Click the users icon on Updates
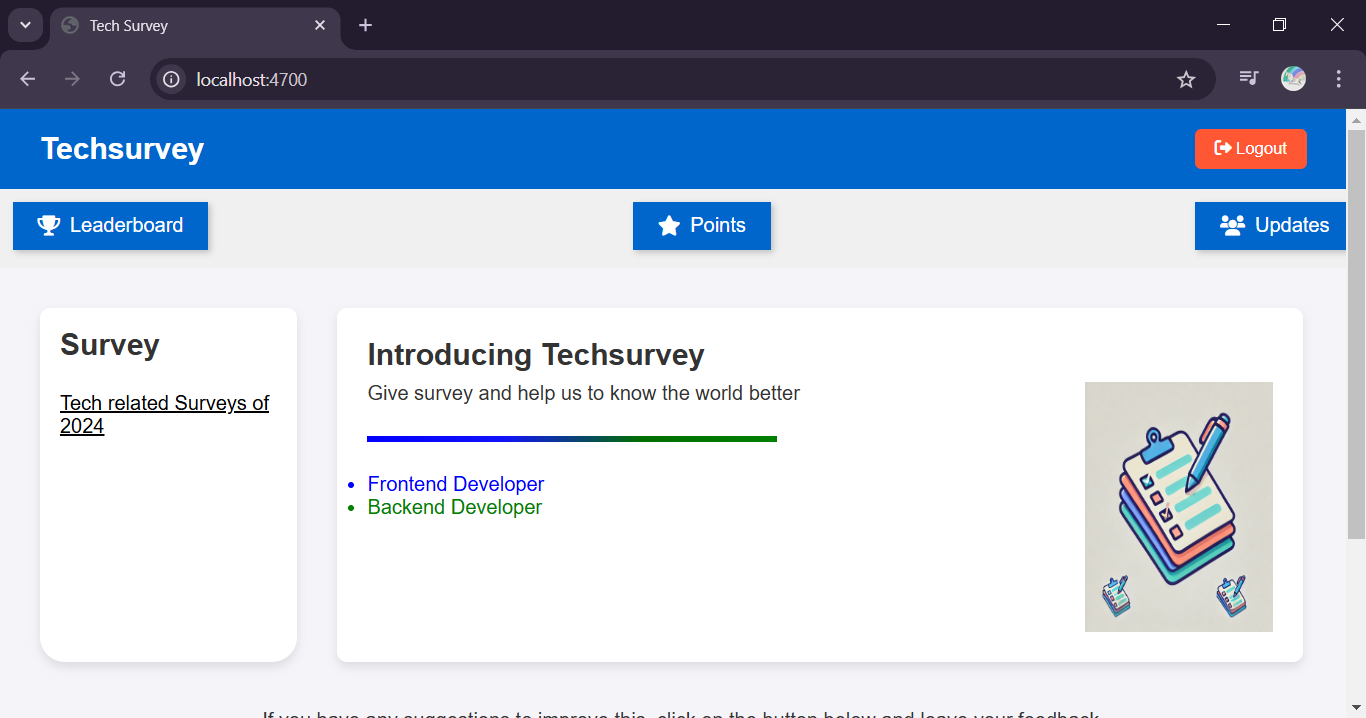1366x718 pixels. 1232,226
